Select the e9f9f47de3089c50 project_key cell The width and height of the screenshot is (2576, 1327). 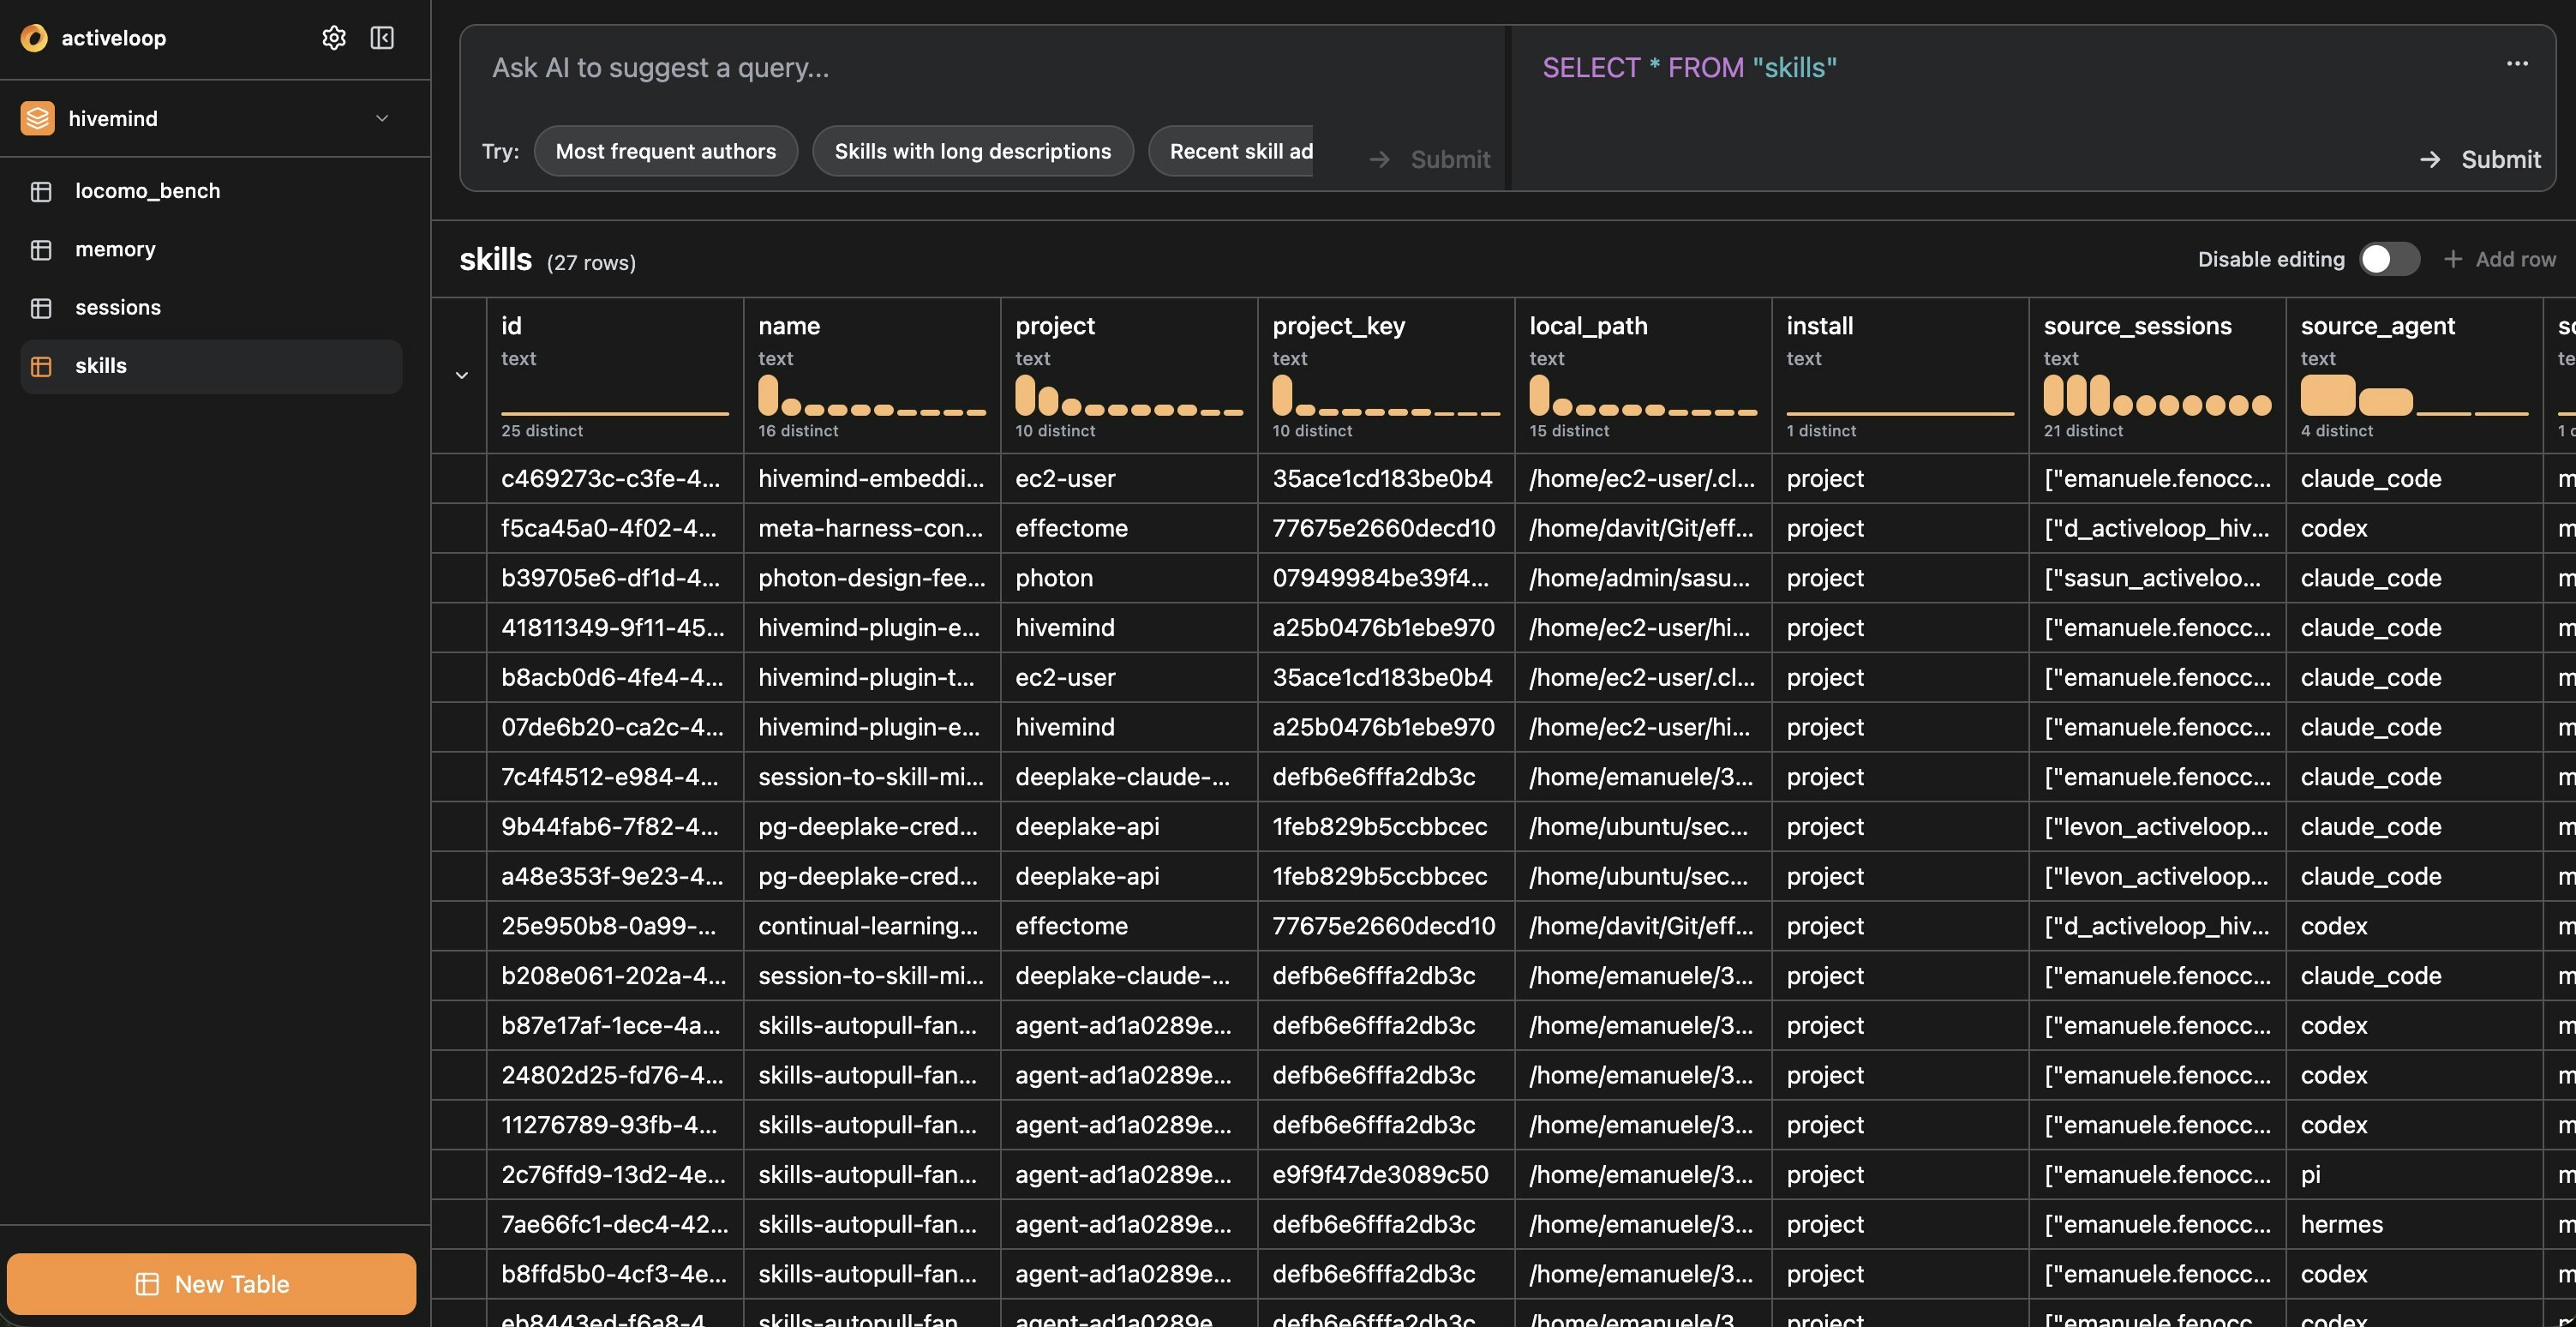click(1386, 1174)
